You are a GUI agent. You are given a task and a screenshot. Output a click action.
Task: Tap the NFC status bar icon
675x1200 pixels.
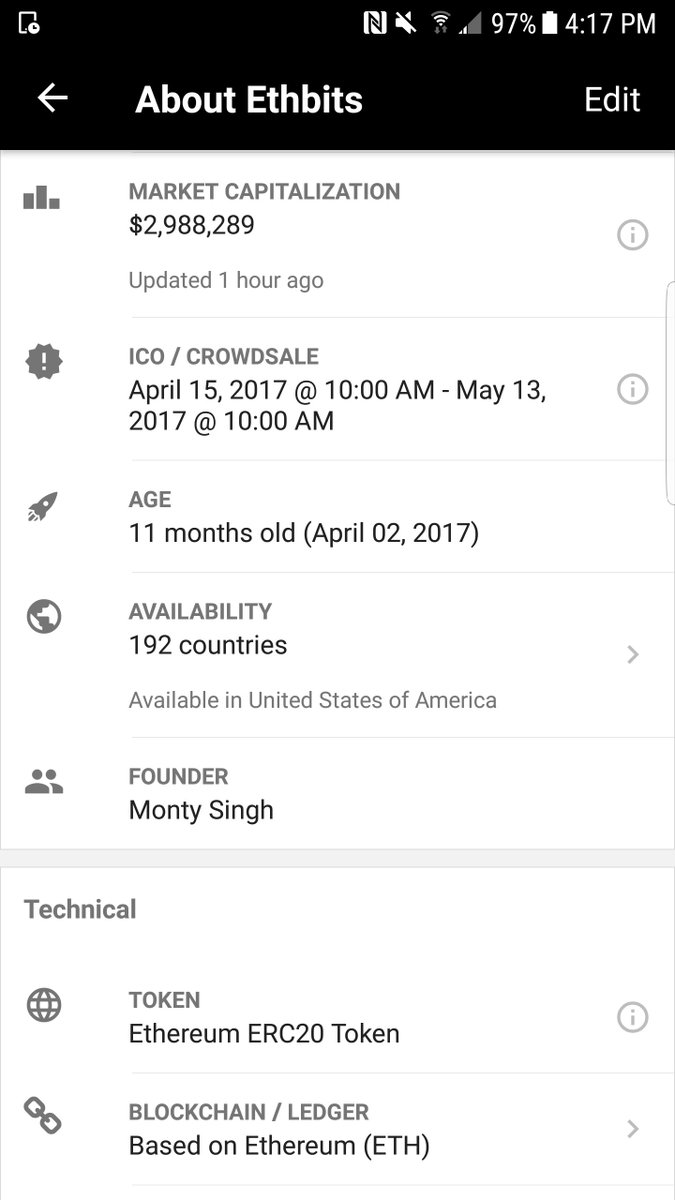point(375,23)
